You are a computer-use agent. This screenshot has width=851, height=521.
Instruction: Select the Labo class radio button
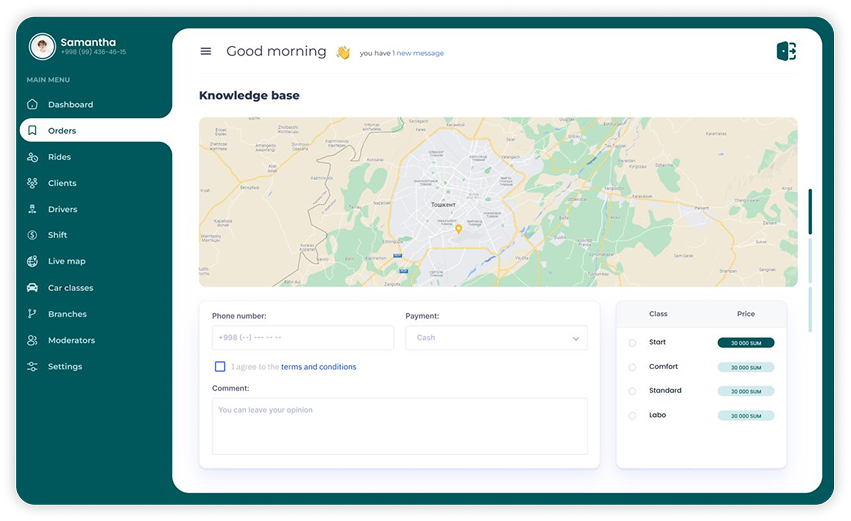pos(632,416)
